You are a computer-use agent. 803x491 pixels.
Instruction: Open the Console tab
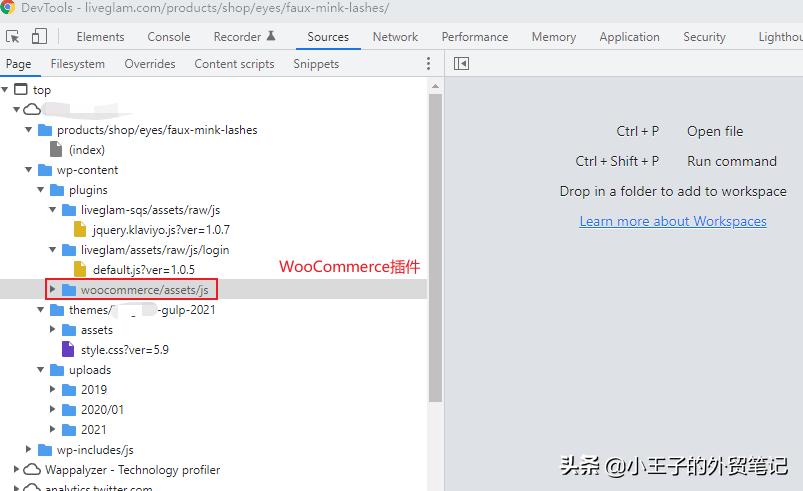point(169,37)
